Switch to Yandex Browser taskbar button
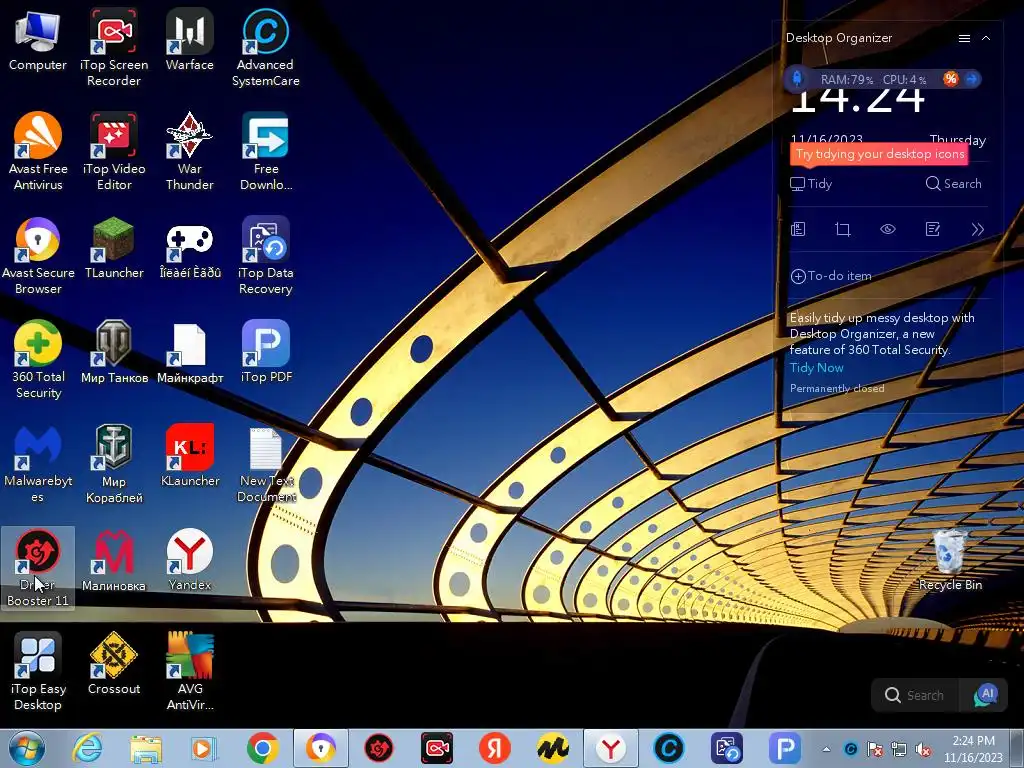Viewport: 1024px width, 768px height. click(x=611, y=748)
